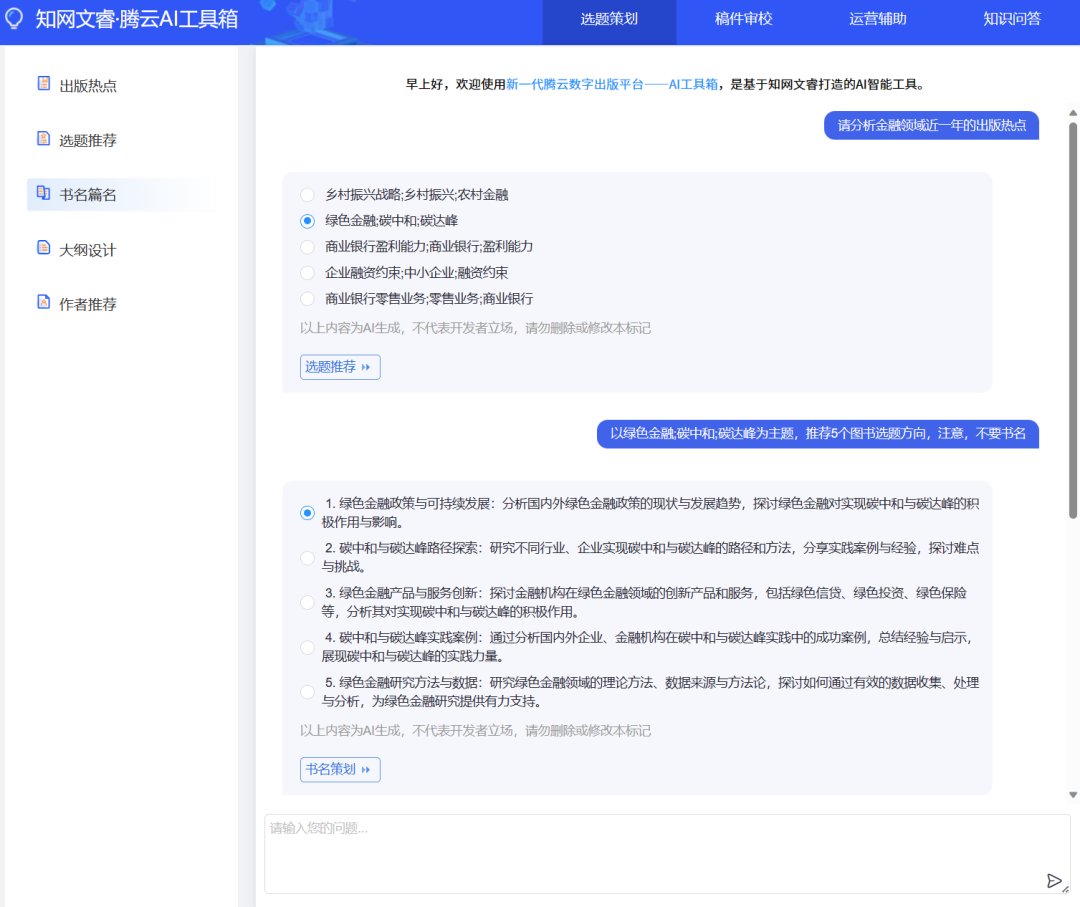Click the chat scrollbar thumb

tap(1072, 320)
